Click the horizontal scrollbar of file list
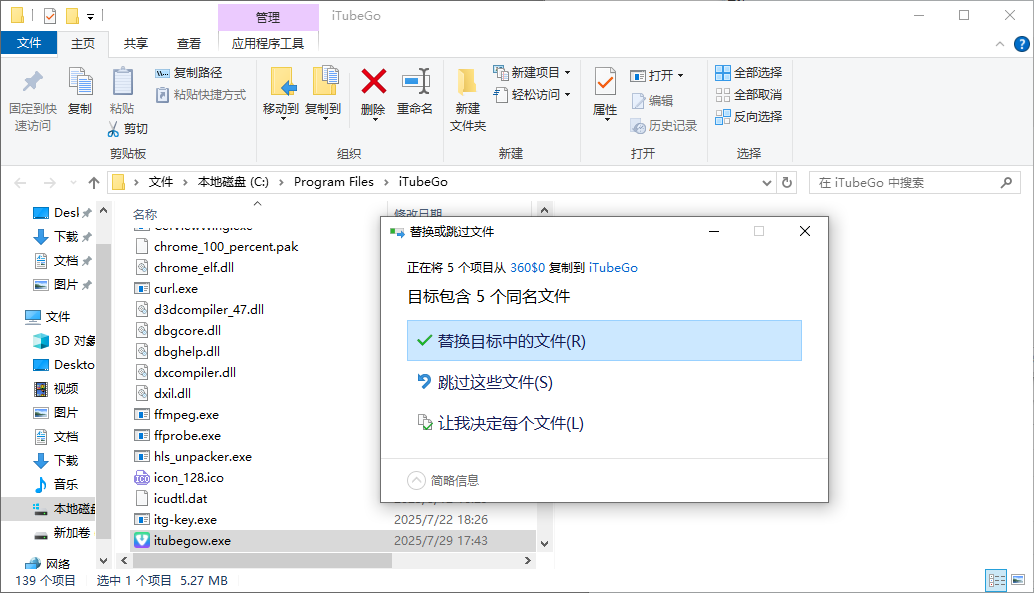The width and height of the screenshot is (1034, 593). point(262,560)
